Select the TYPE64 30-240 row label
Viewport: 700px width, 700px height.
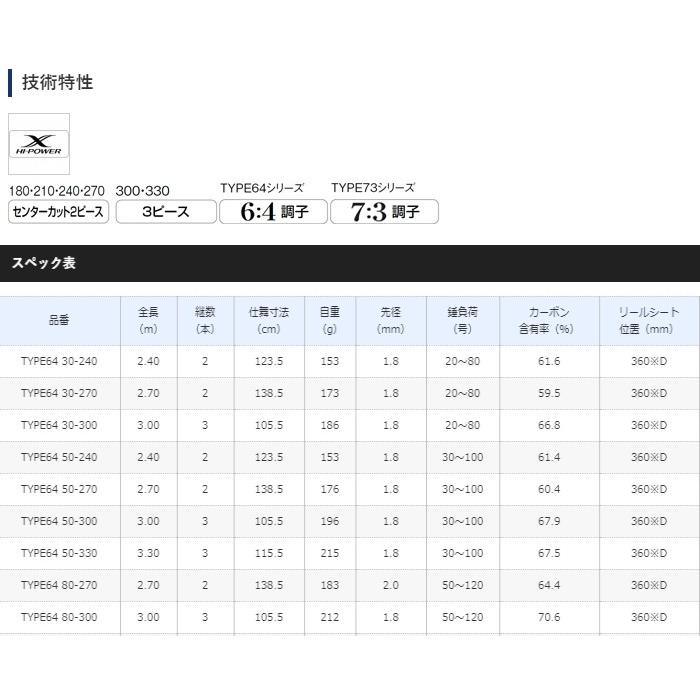pos(59,361)
